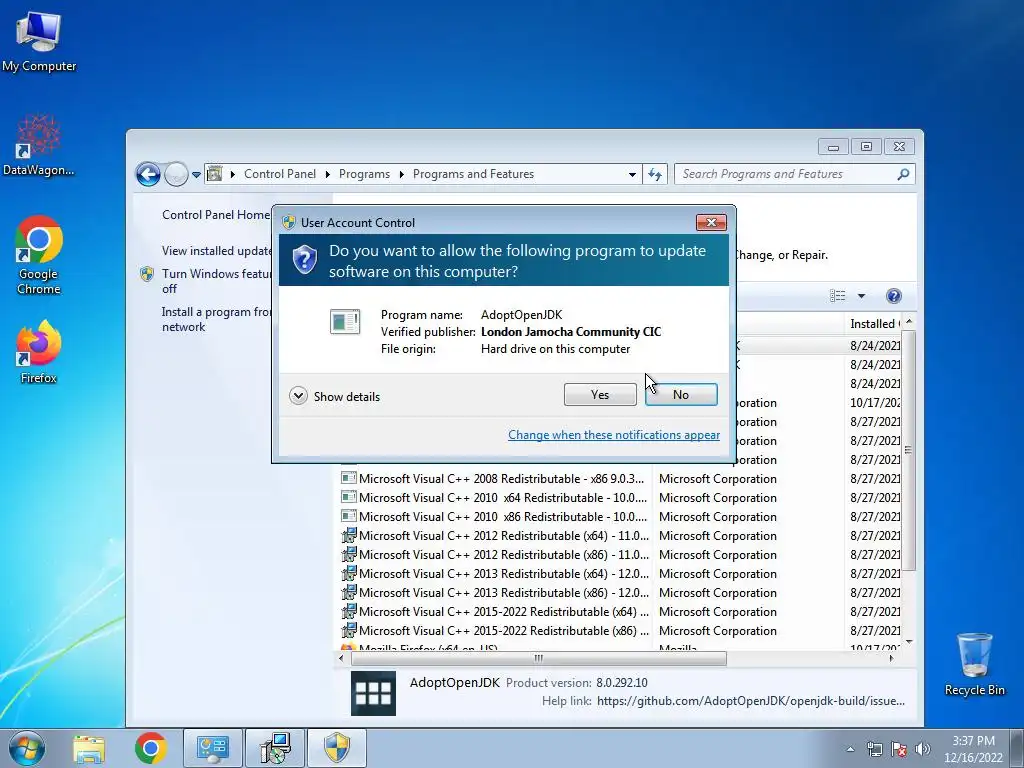Screen dimensions: 1024x768
Task: Go back in Programs and Features window
Action: coord(148,174)
